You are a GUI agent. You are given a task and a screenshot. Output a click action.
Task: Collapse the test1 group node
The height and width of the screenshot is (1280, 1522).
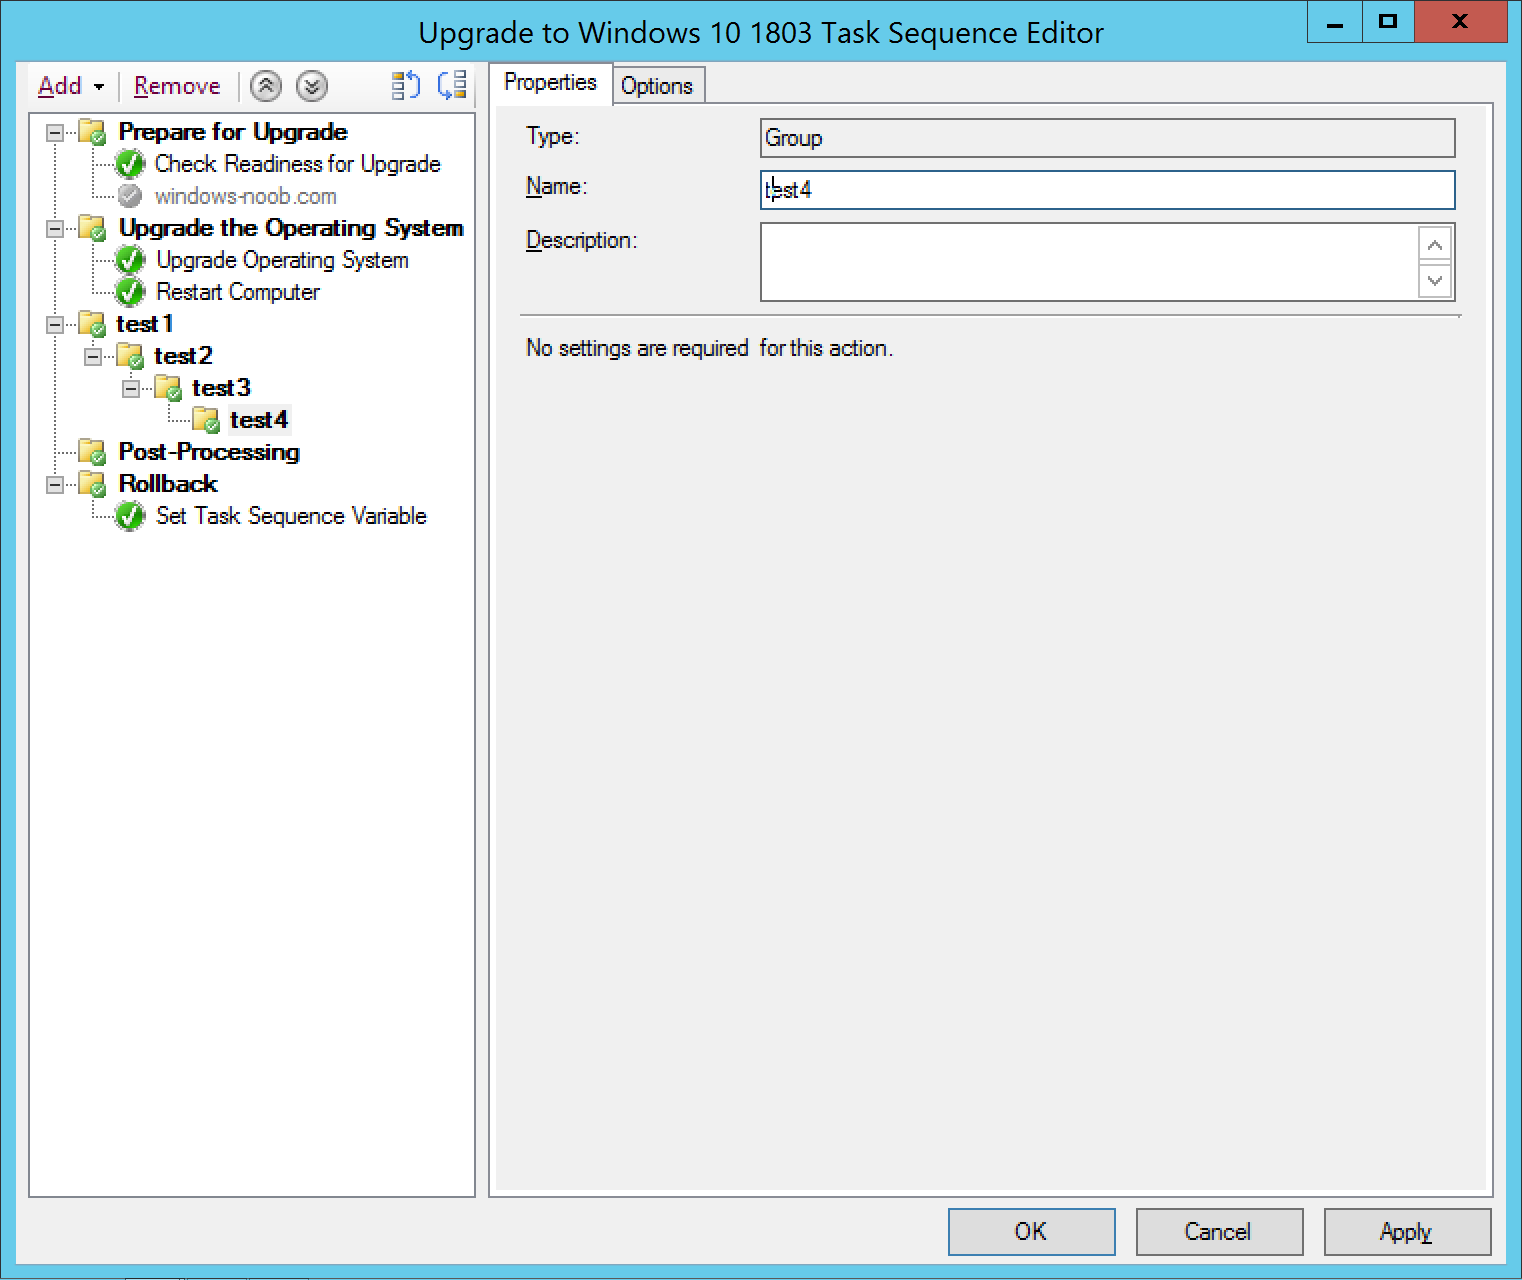[55, 324]
